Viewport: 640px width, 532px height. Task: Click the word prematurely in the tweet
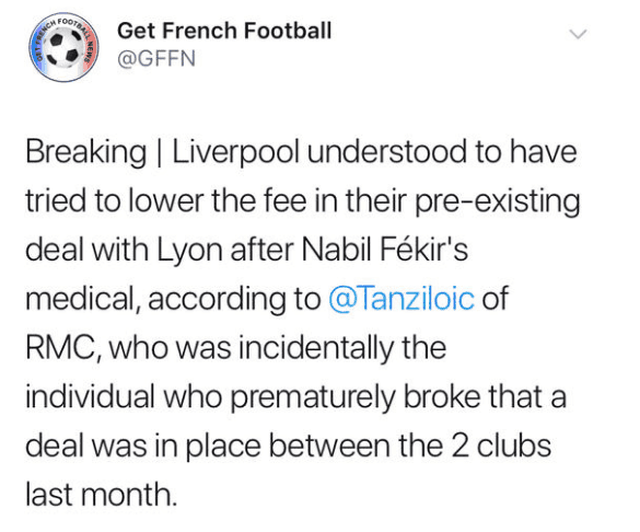click(313, 398)
